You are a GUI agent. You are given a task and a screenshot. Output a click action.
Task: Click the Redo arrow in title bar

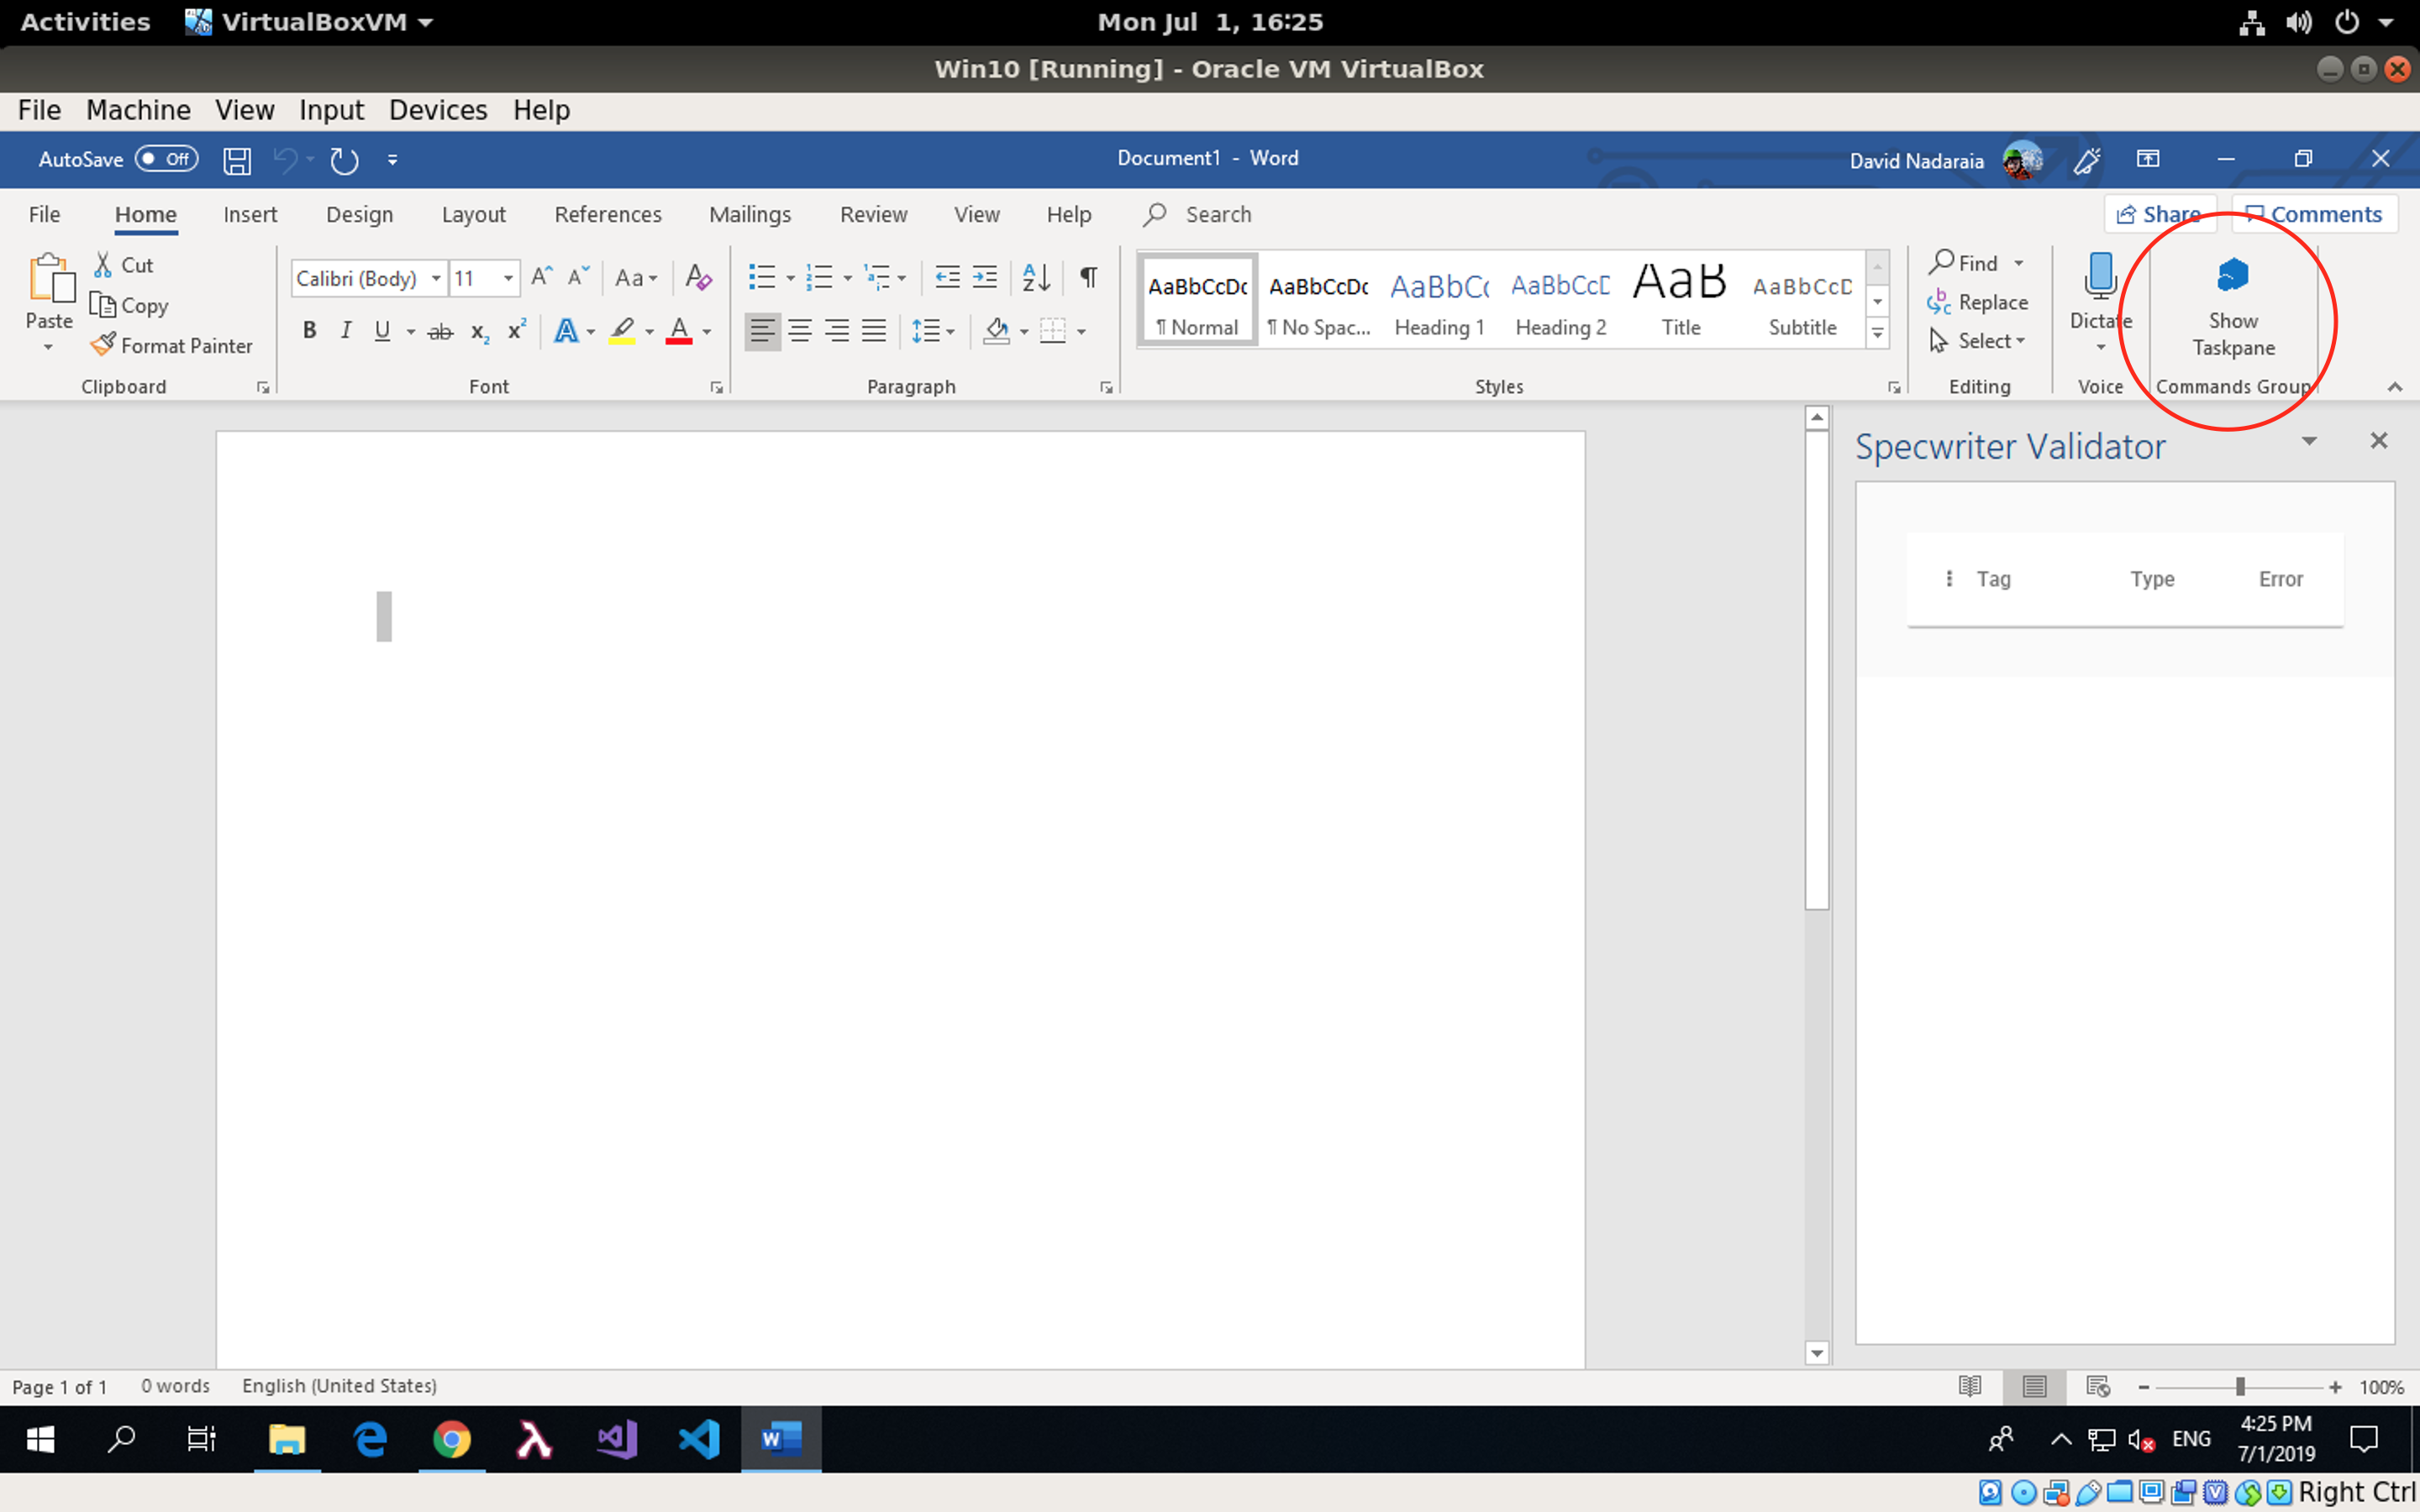(344, 160)
